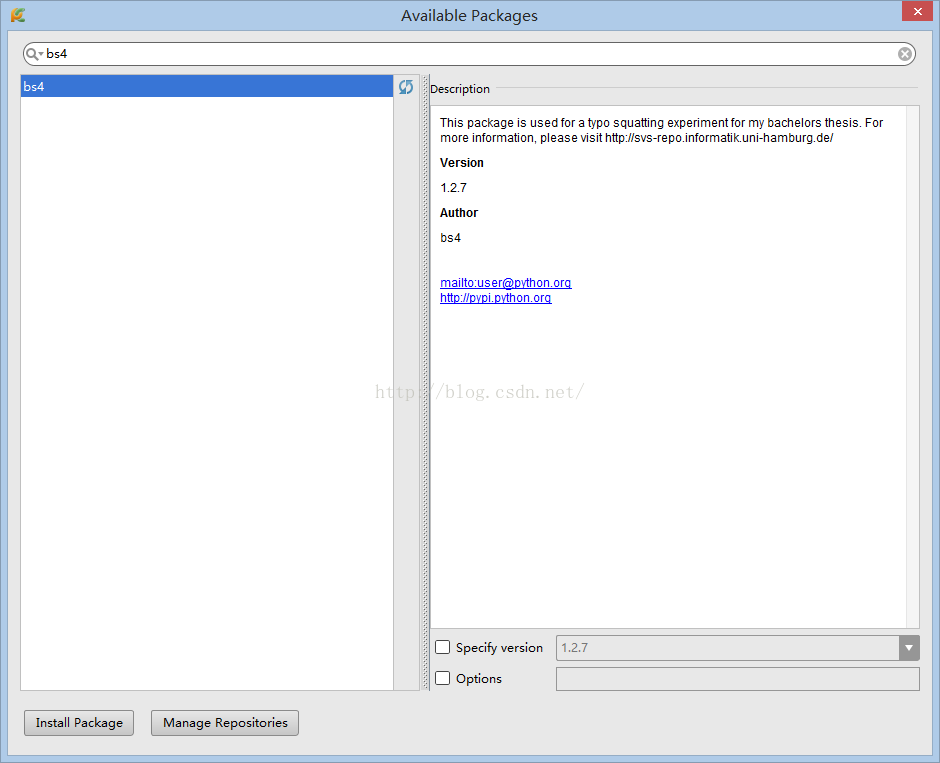Click the Author heading in description

click(x=459, y=213)
